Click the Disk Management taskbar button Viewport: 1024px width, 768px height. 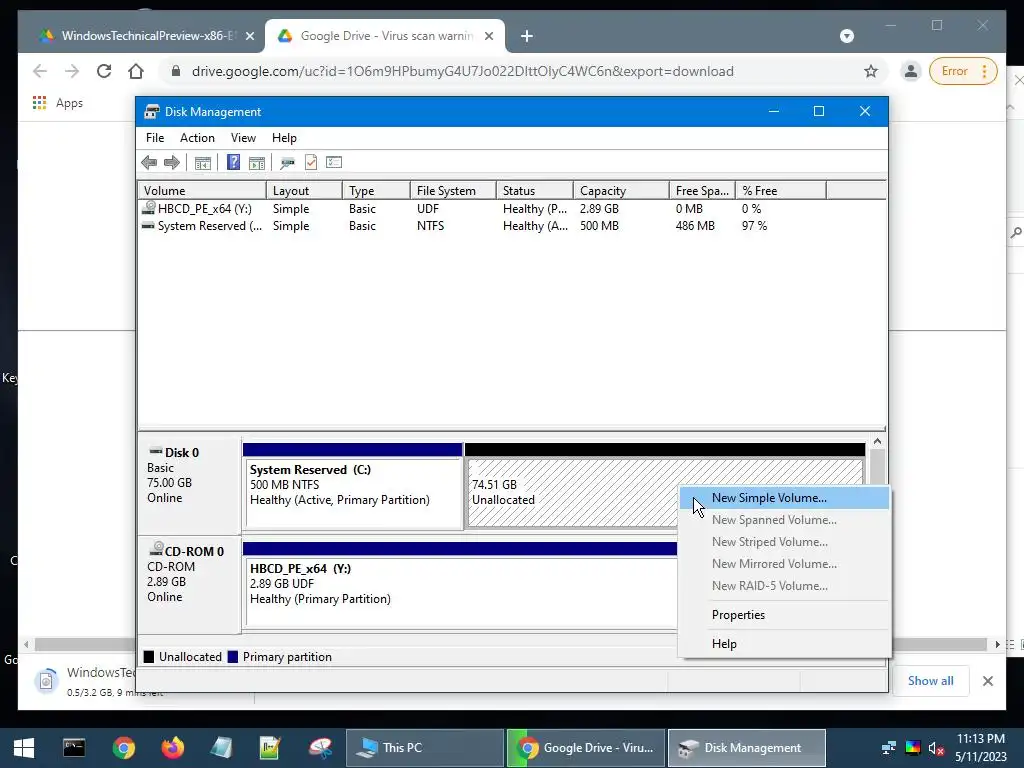(x=746, y=748)
